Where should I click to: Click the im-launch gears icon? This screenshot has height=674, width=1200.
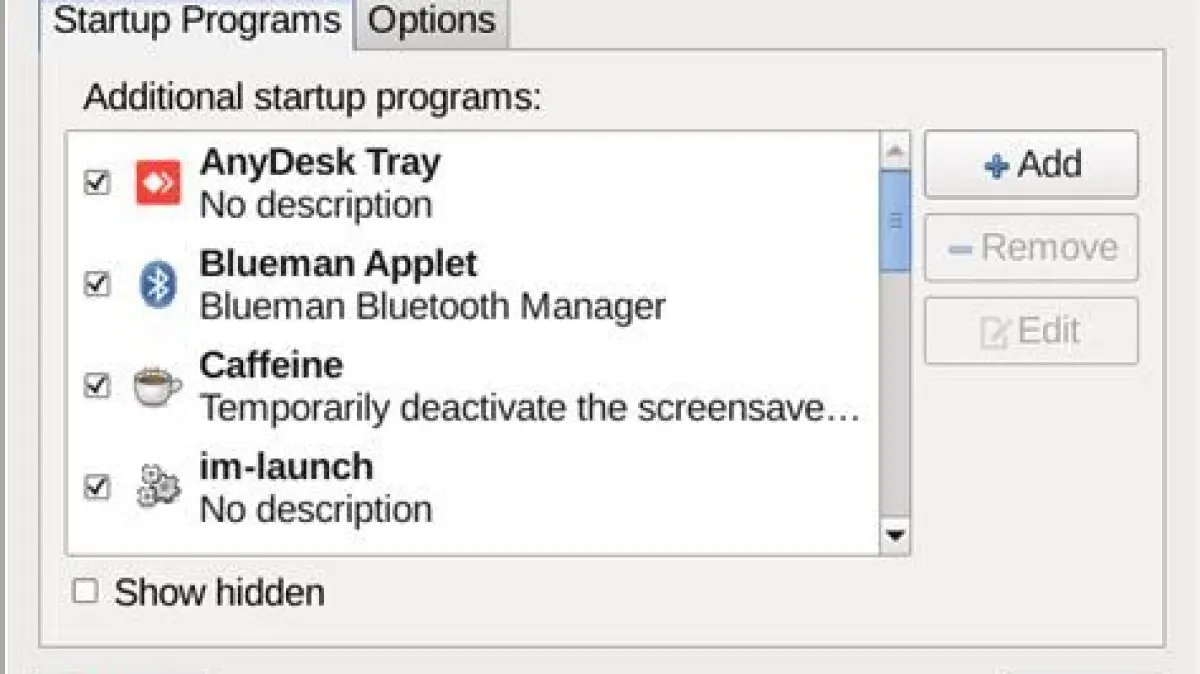tap(158, 488)
